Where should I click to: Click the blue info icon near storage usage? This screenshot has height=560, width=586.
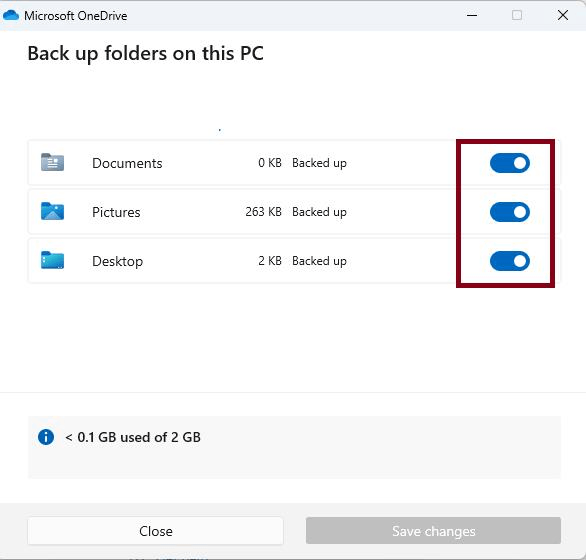click(46, 437)
